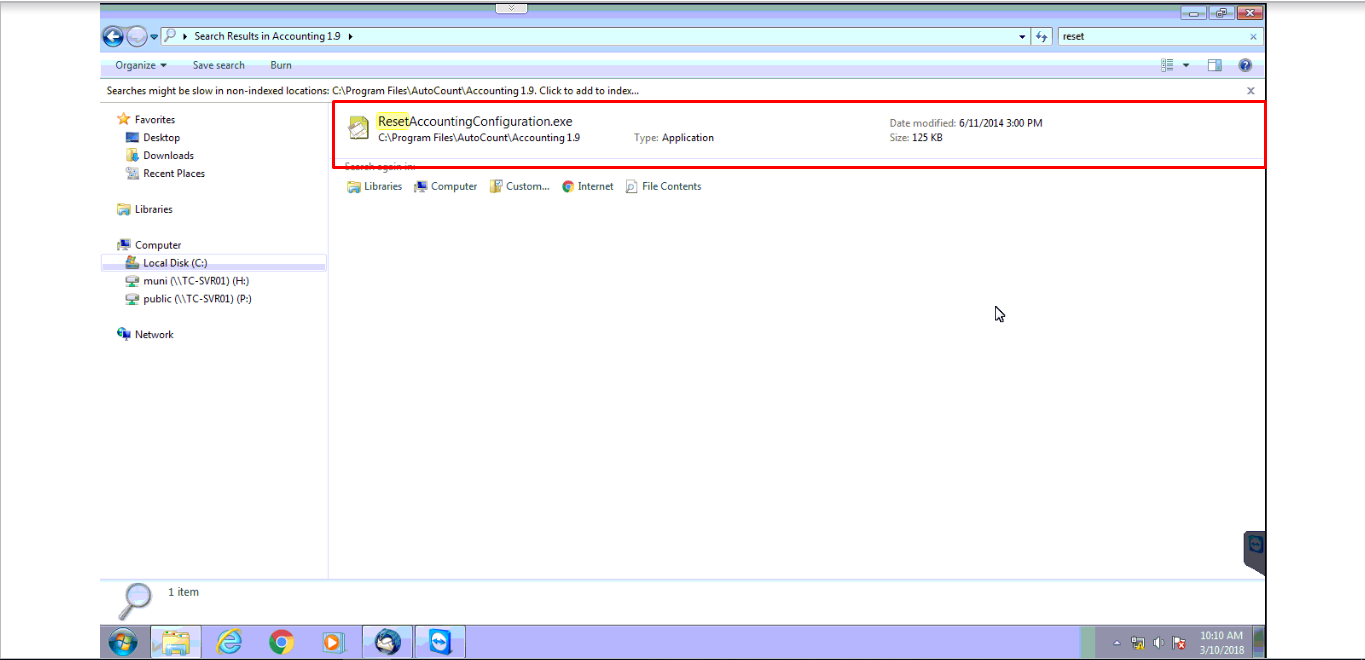
Task: Click Windows Explorer taskbar icon
Action: pos(176,642)
